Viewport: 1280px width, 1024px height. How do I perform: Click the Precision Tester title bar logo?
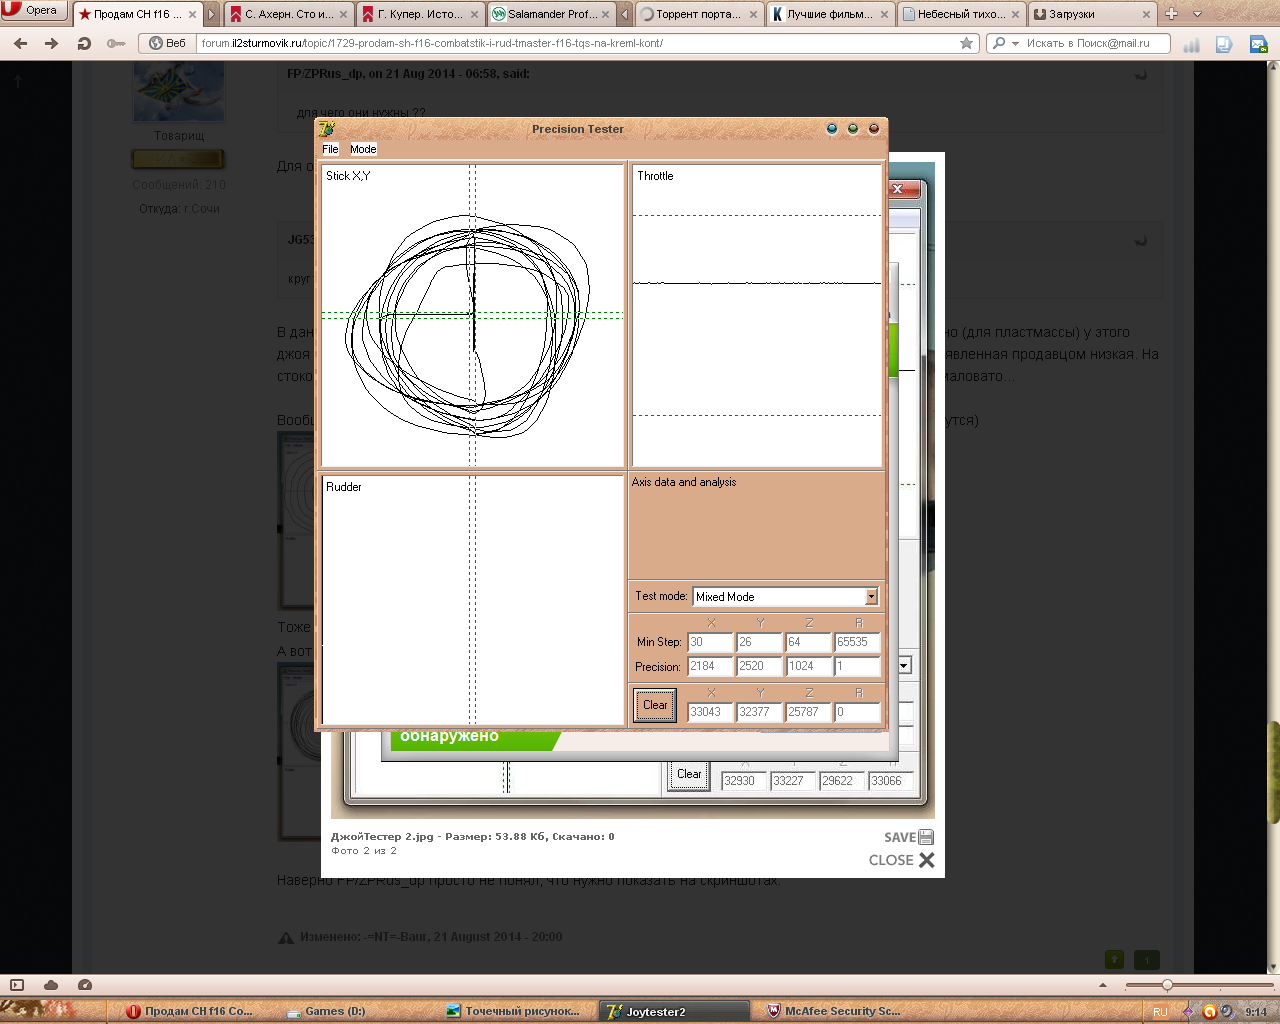[327, 129]
